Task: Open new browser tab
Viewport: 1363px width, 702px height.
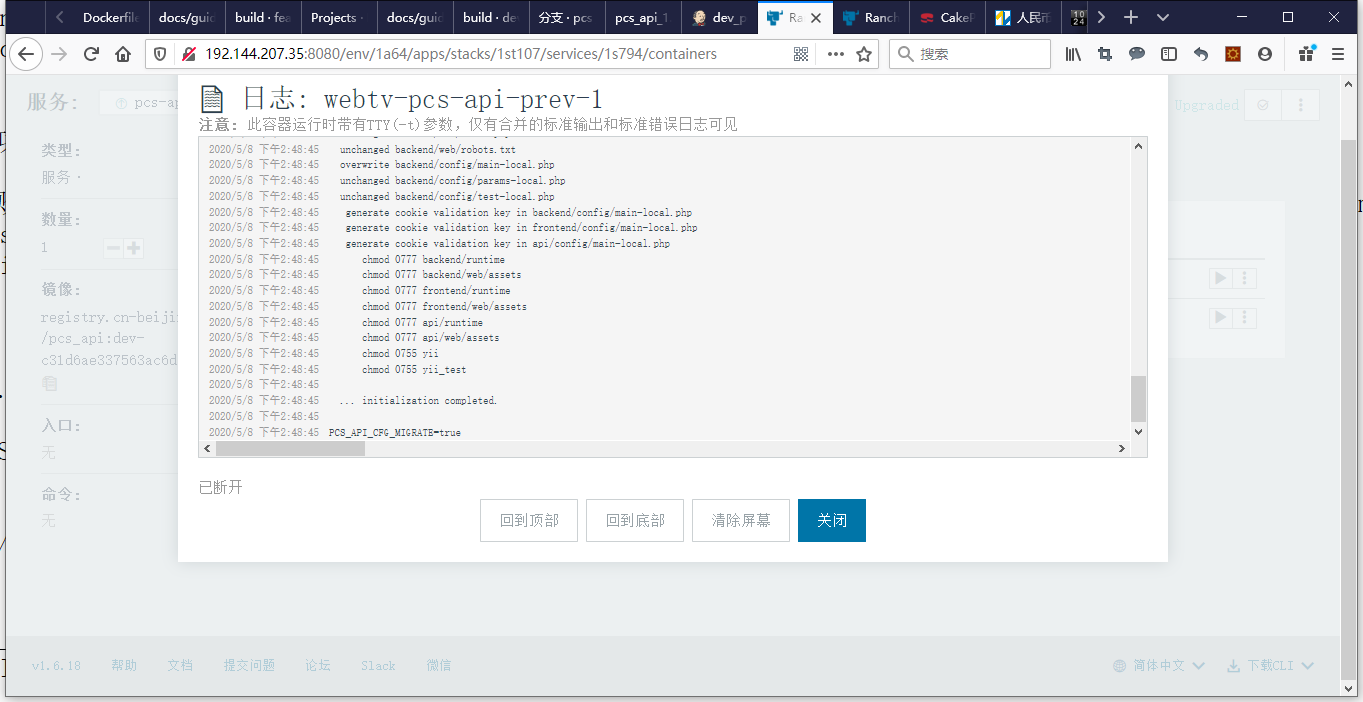Action: pyautogui.click(x=1131, y=17)
